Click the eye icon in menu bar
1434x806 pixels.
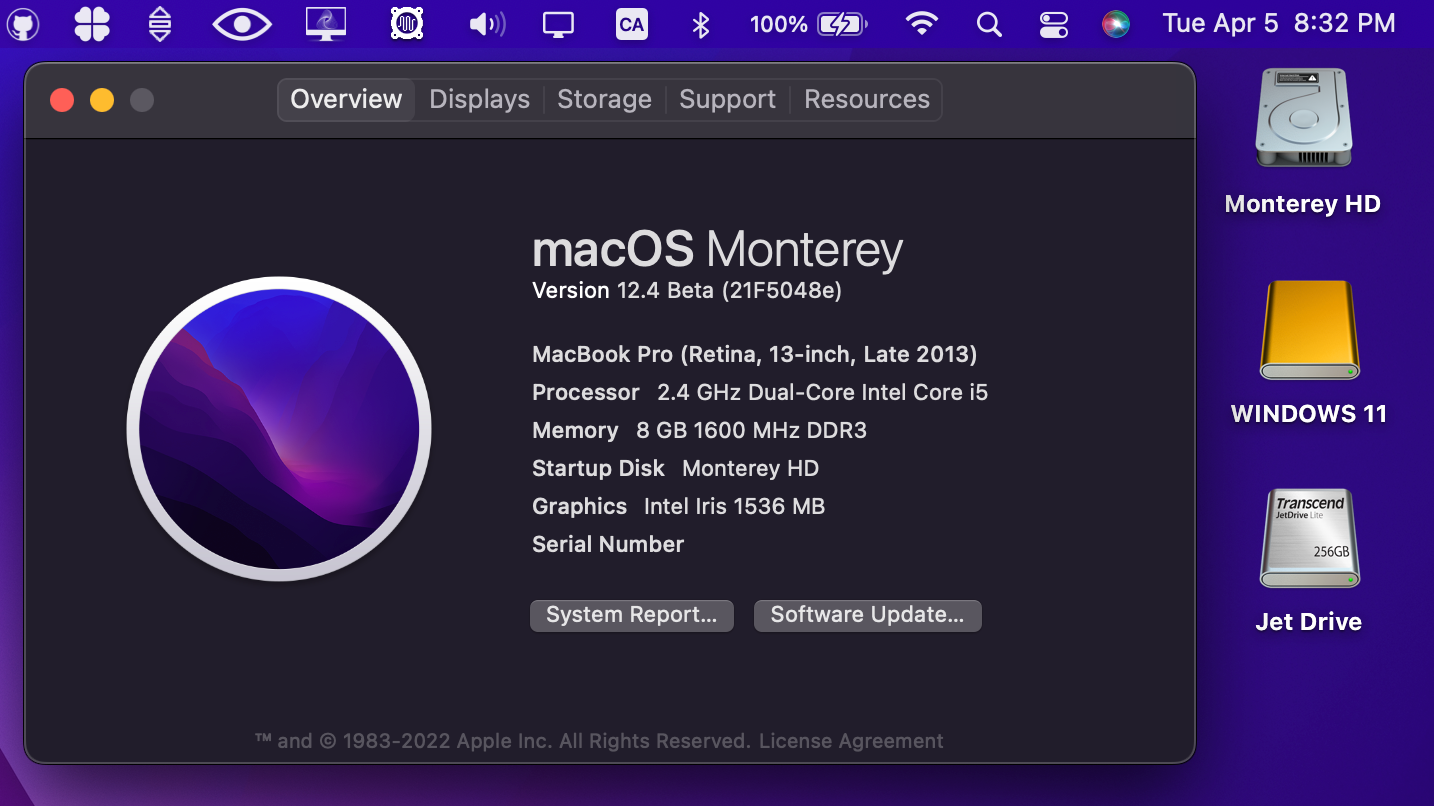[242, 24]
